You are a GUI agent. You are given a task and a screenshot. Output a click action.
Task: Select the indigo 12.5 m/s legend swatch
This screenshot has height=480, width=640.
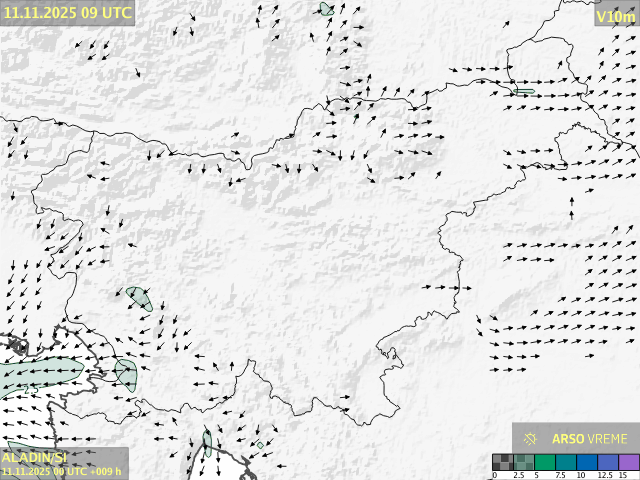pos(607,462)
